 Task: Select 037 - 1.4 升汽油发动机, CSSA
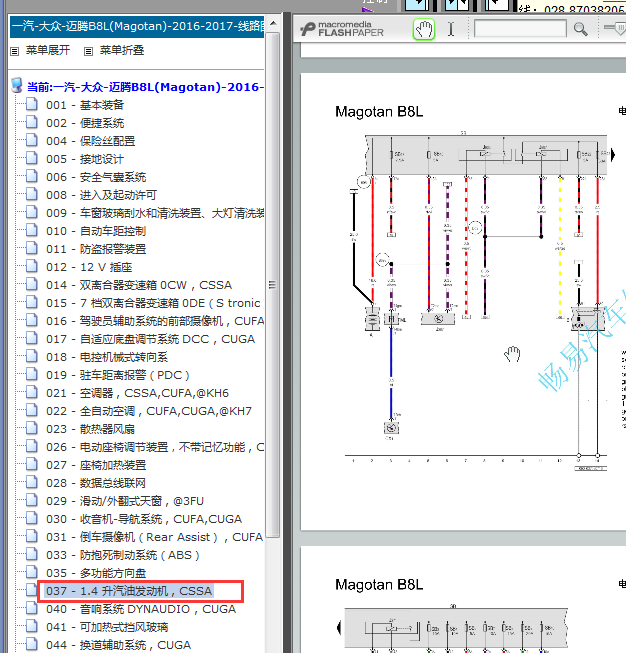(129, 591)
